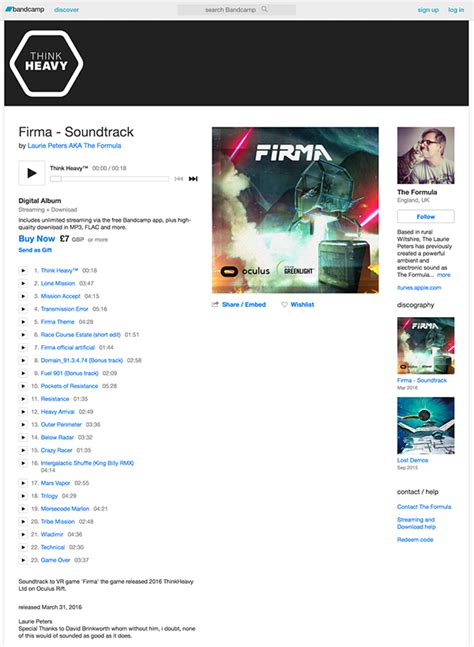
Task: Open the Bandcamp logo home link
Action: click(25, 9)
